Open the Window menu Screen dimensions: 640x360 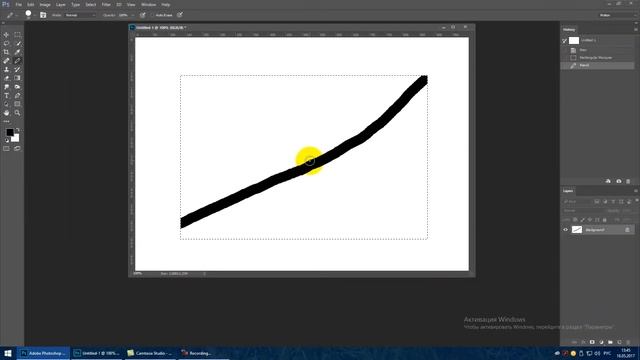[148, 4]
